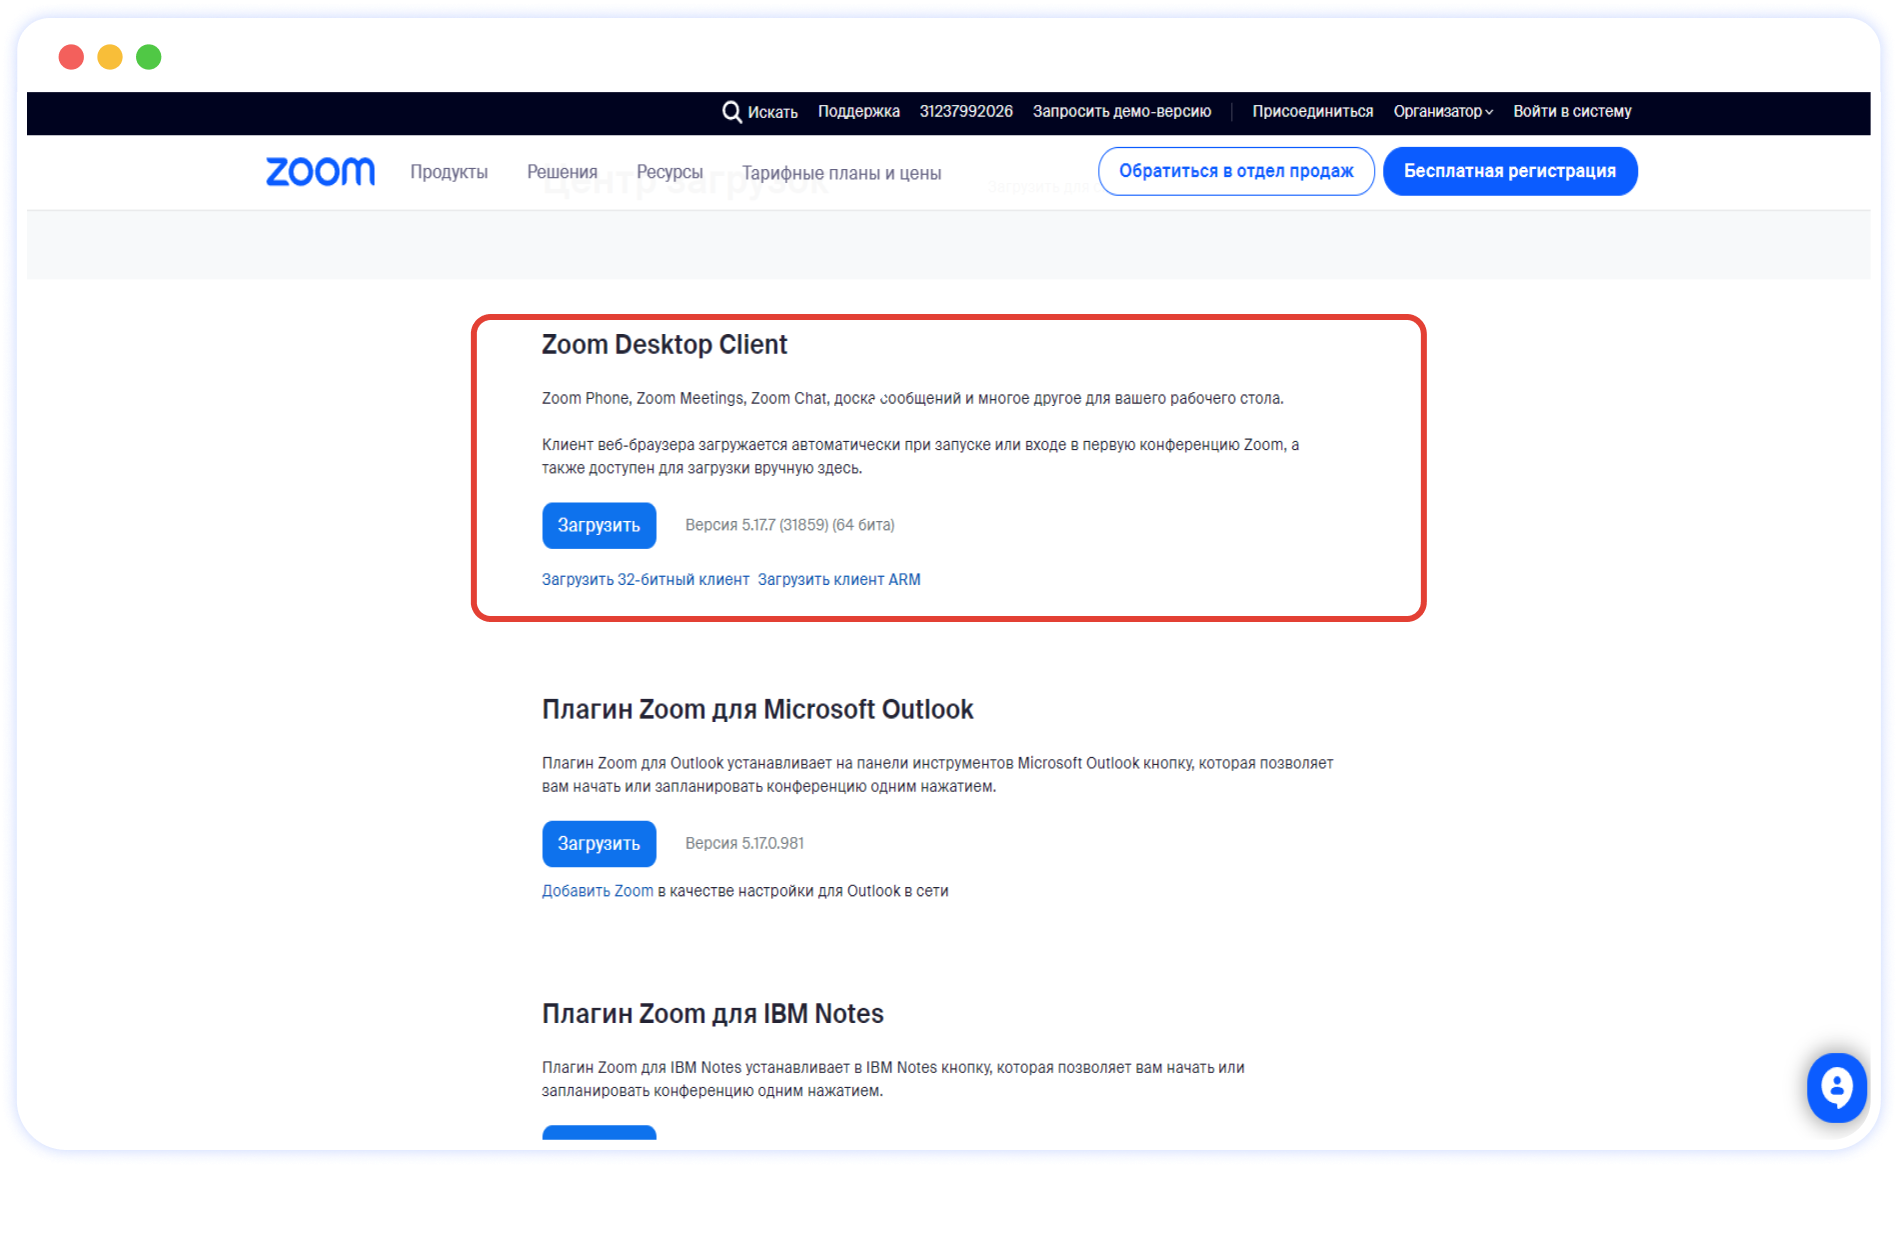Click the red close window dot
1897x1234 pixels.
point(71,57)
